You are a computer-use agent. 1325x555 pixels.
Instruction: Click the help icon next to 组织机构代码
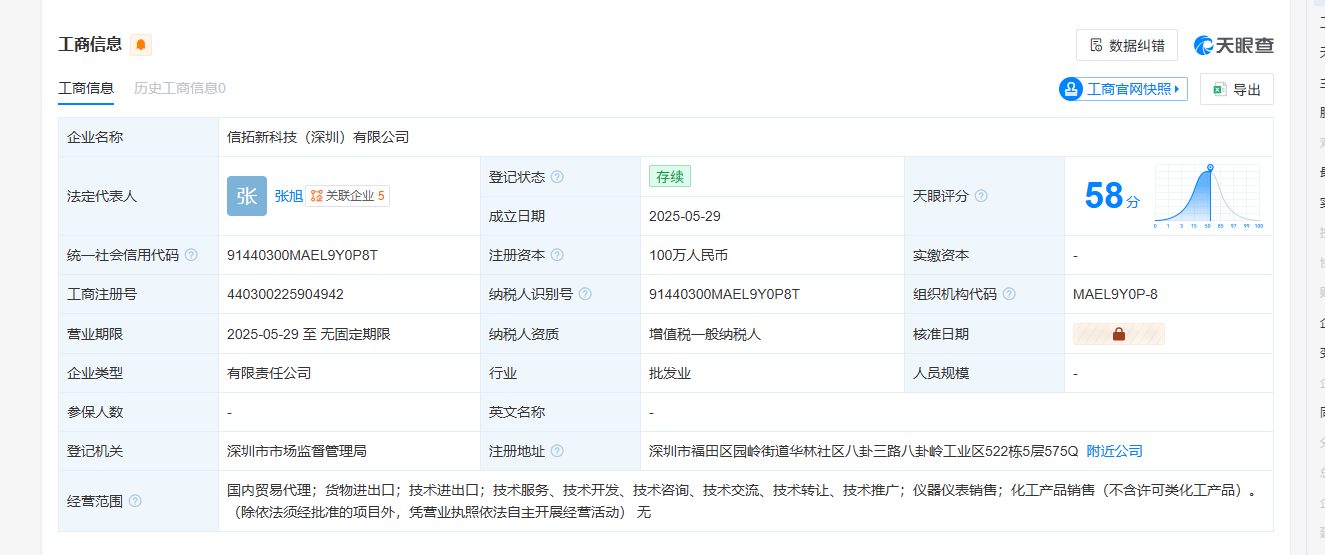pyautogui.click(x=1009, y=294)
